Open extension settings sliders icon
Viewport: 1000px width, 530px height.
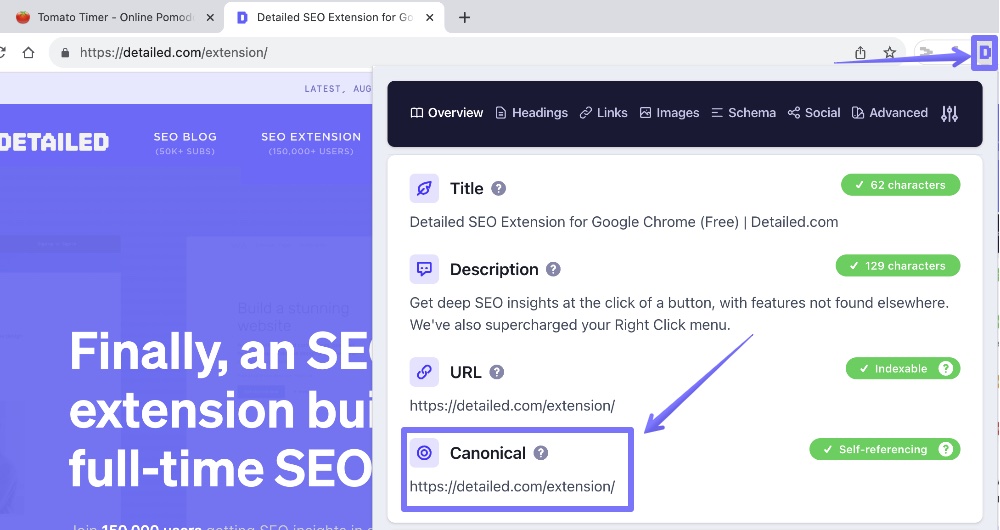click(949, 114)
